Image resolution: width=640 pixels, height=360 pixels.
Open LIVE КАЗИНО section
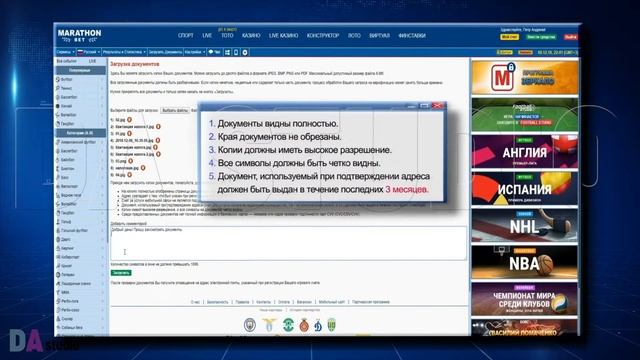[284, 36]
